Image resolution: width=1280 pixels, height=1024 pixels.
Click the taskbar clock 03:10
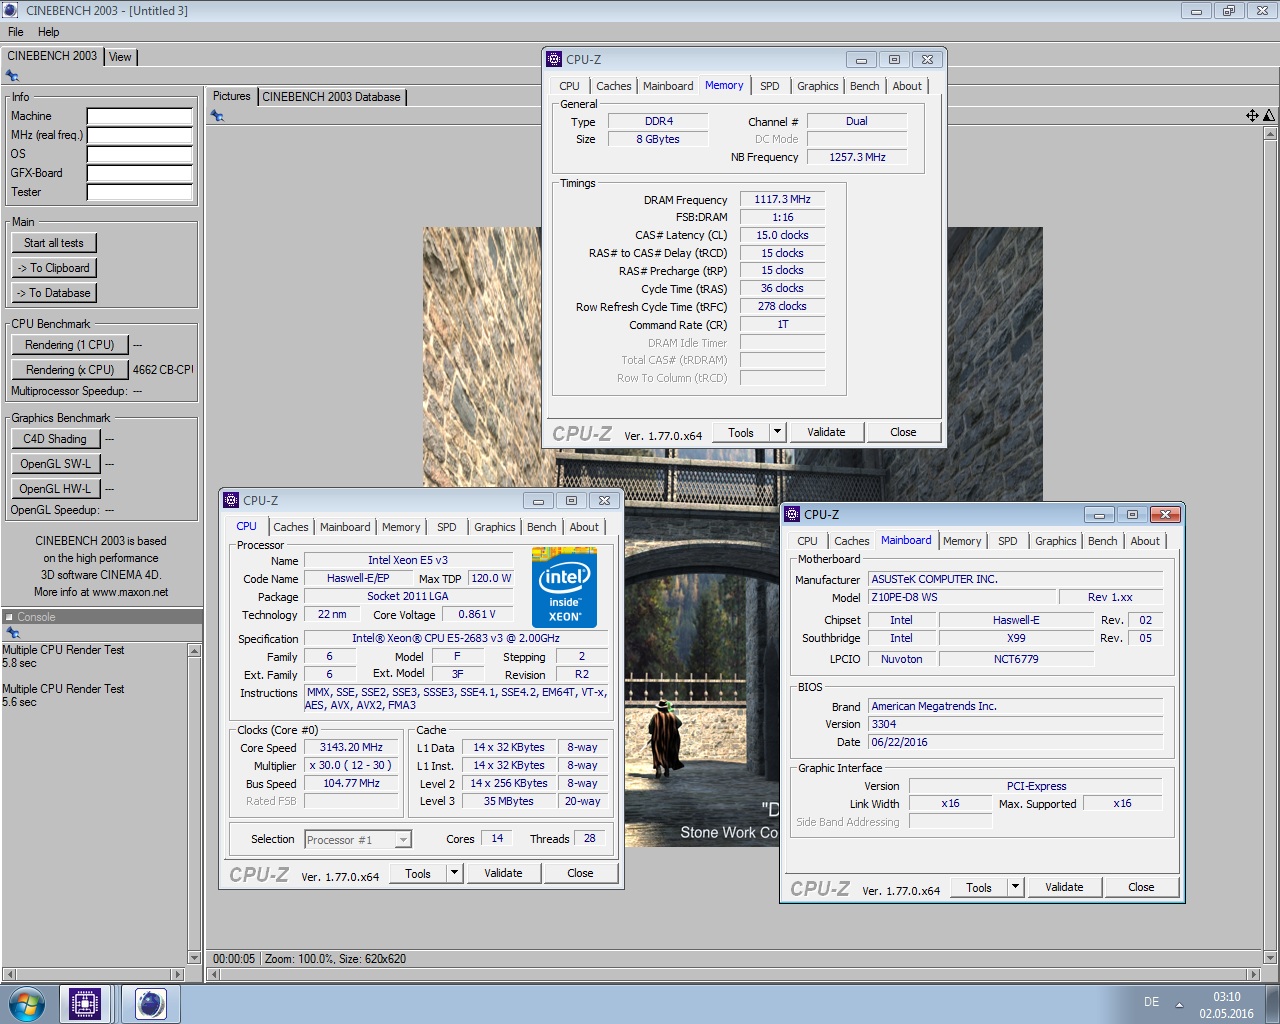tap(1227, 997)
